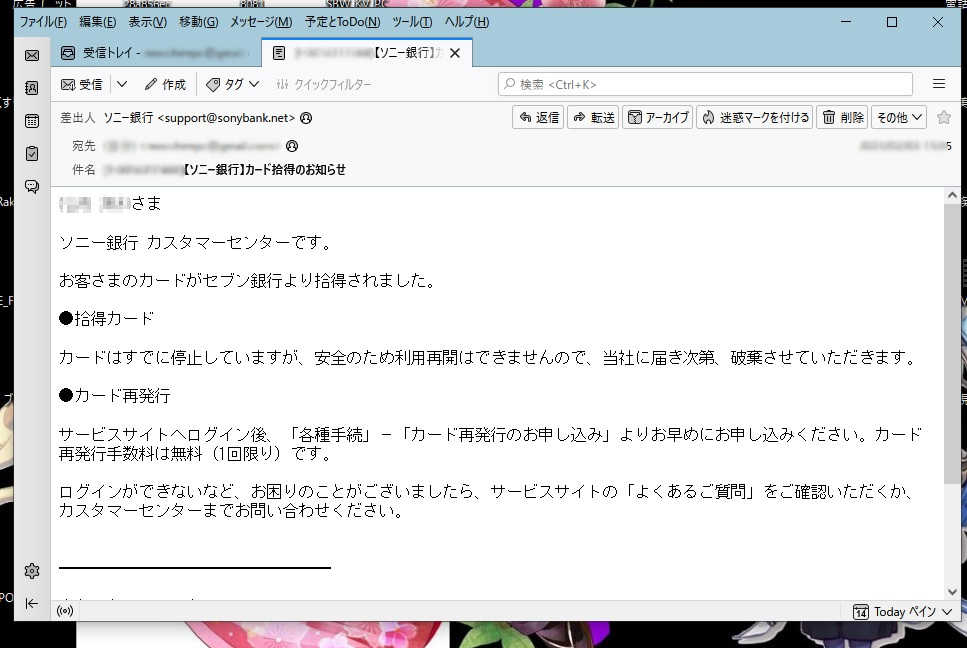Expand the Today ペイン chevron
The height and width of the screenshot is (648, 967).
coord(948,612)
